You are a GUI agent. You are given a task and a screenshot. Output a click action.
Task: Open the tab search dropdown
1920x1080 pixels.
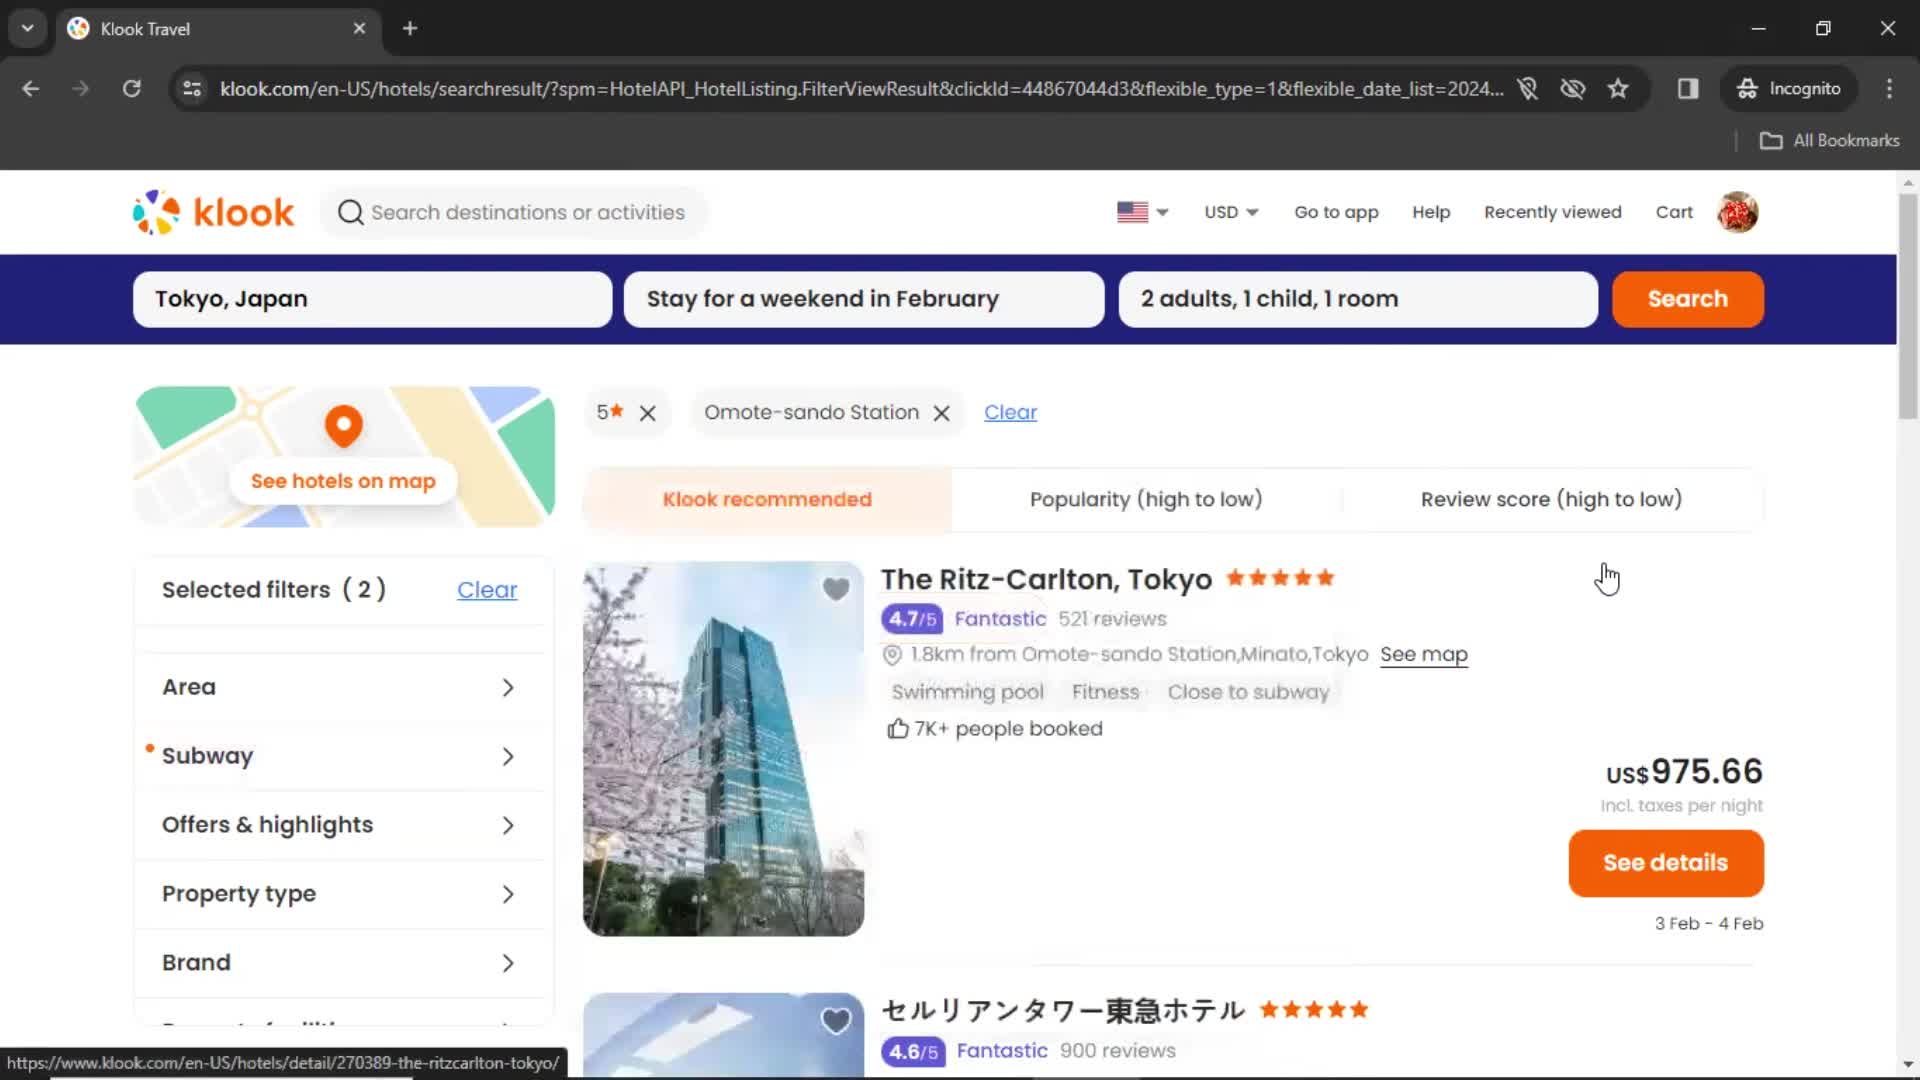[27, 28]
